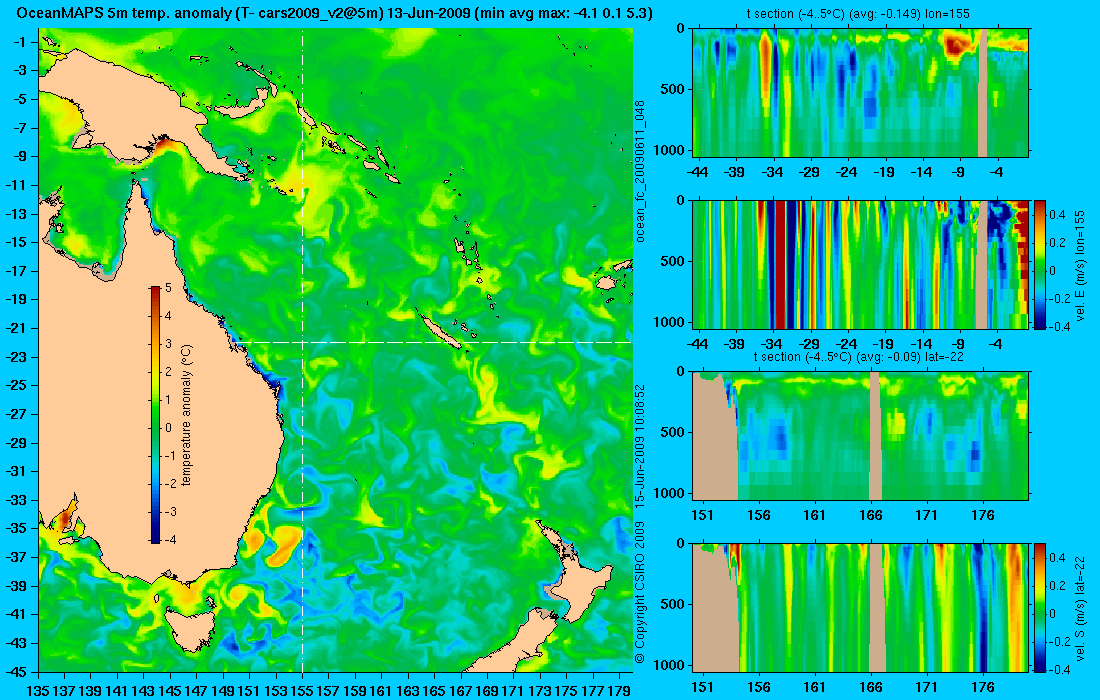
Task: Click latitude axis tick '-21' on main map
Action: coord(18,328)
